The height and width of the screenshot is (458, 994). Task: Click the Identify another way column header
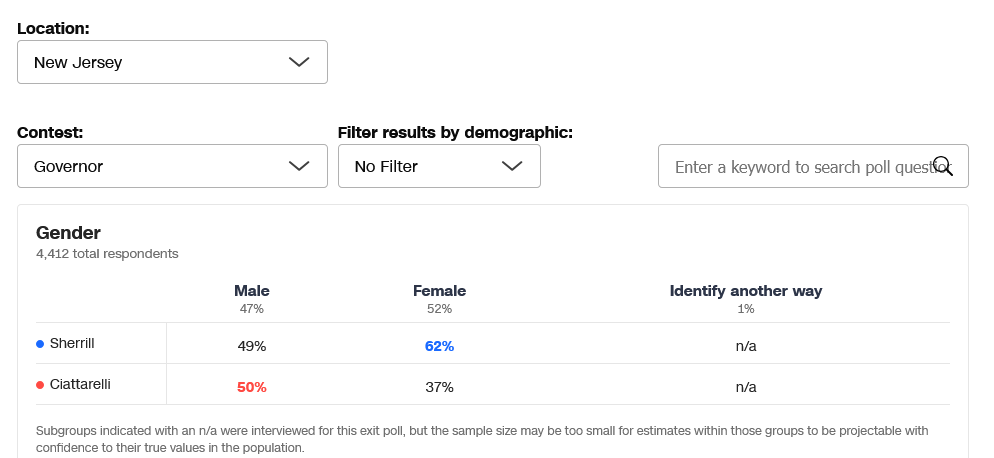[746, 291]
